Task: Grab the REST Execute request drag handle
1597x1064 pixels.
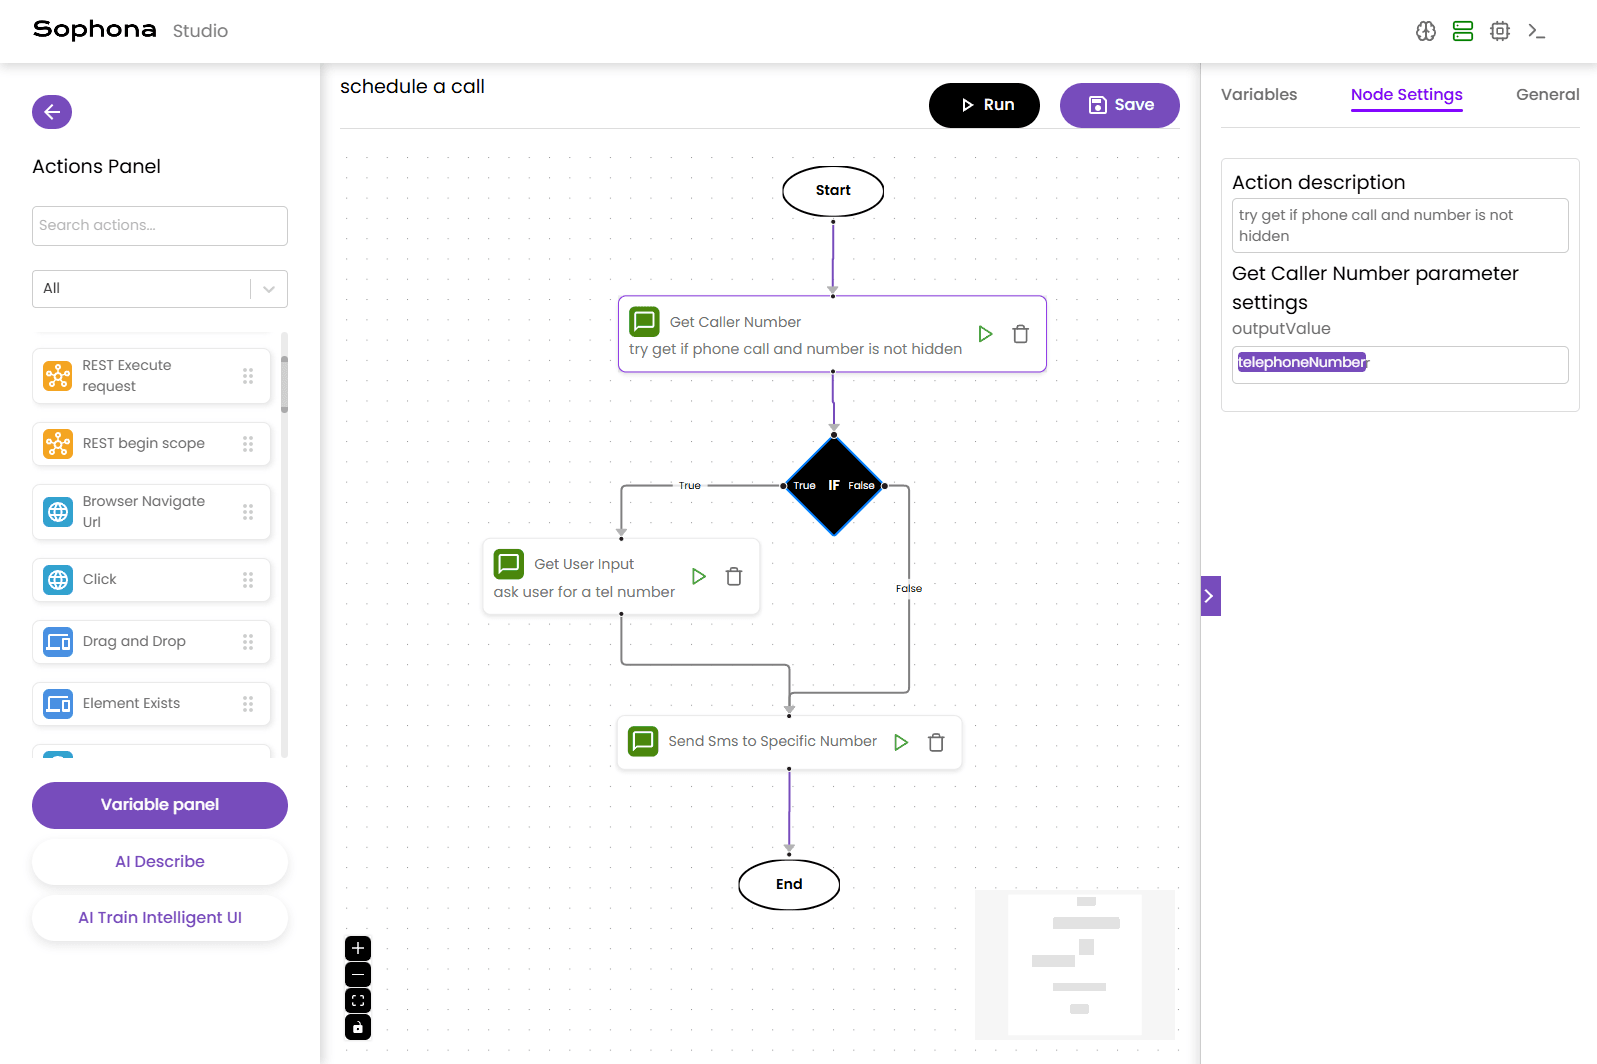Action: coord(248,376)
